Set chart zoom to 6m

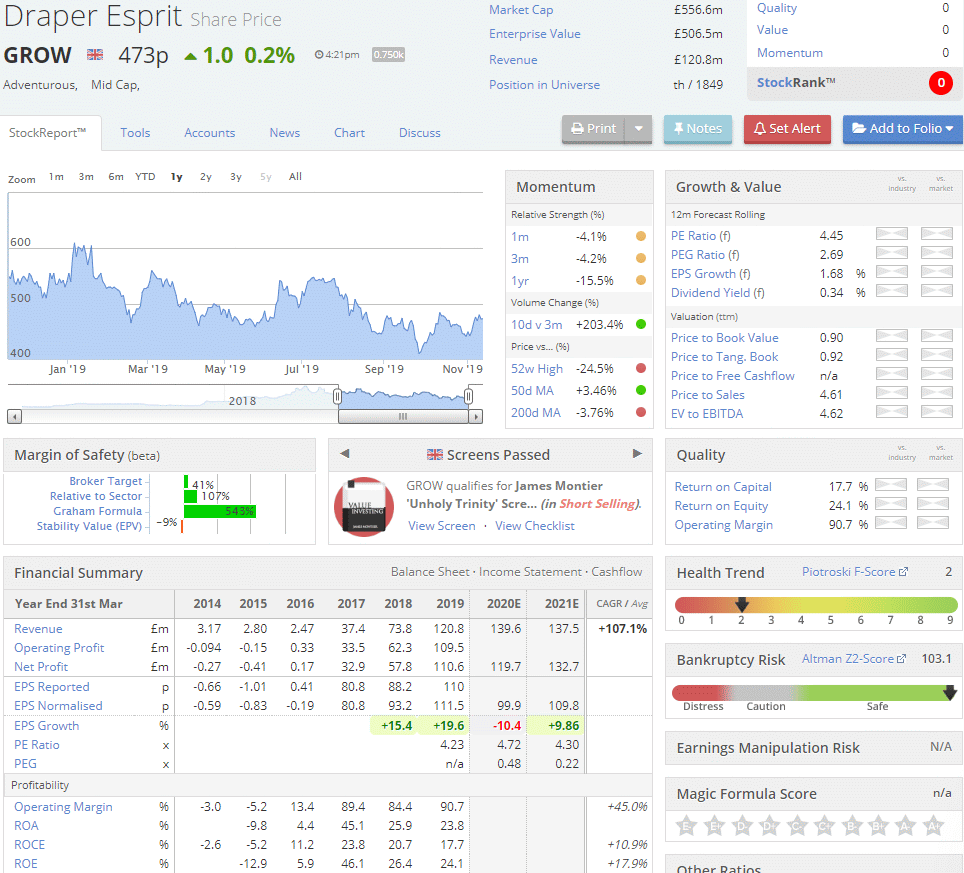coord(116,176)
